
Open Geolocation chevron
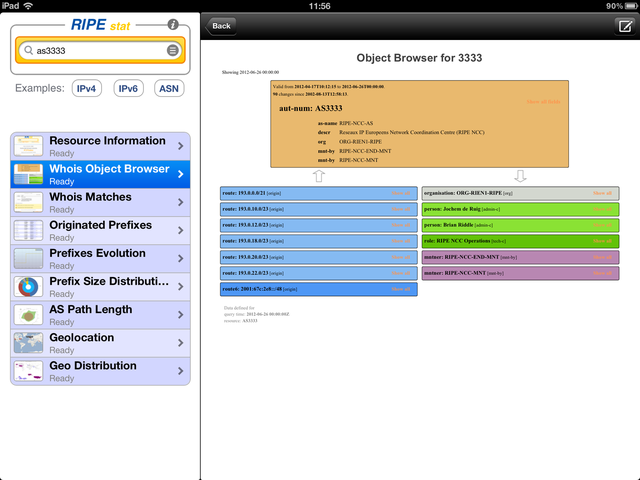click(x=181, y=343)
